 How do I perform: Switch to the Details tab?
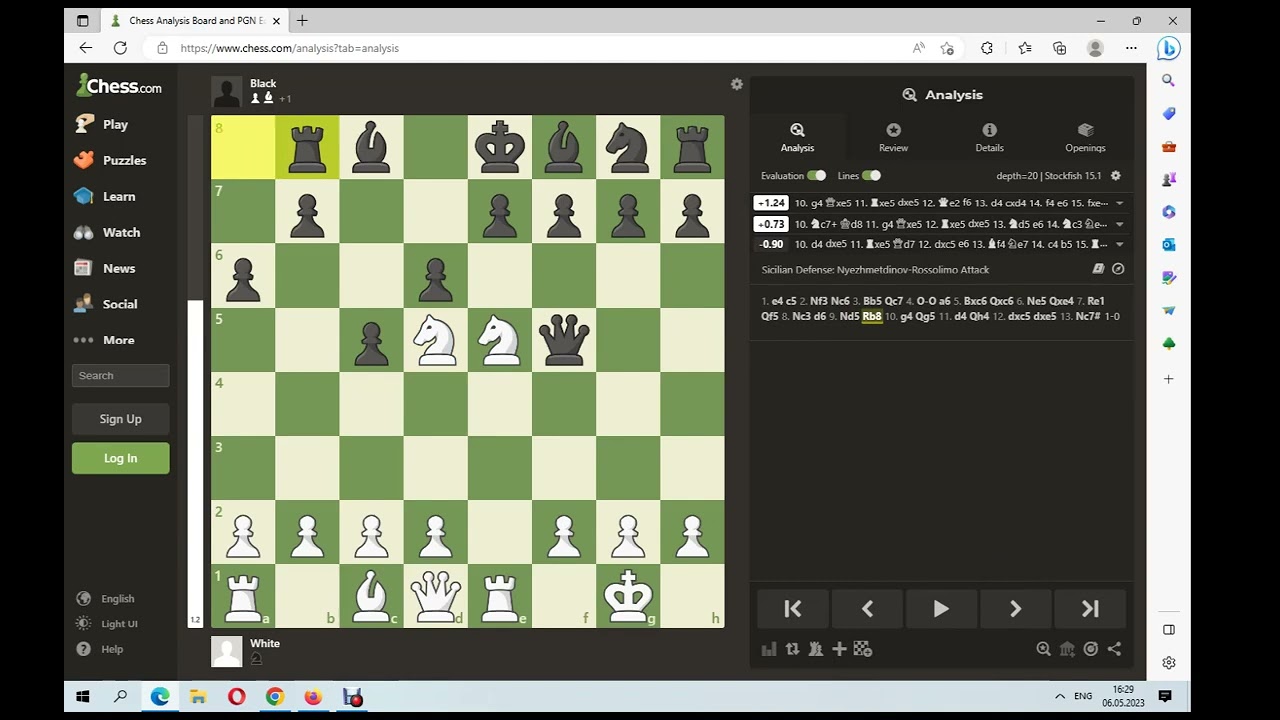(x=989, y=137)
